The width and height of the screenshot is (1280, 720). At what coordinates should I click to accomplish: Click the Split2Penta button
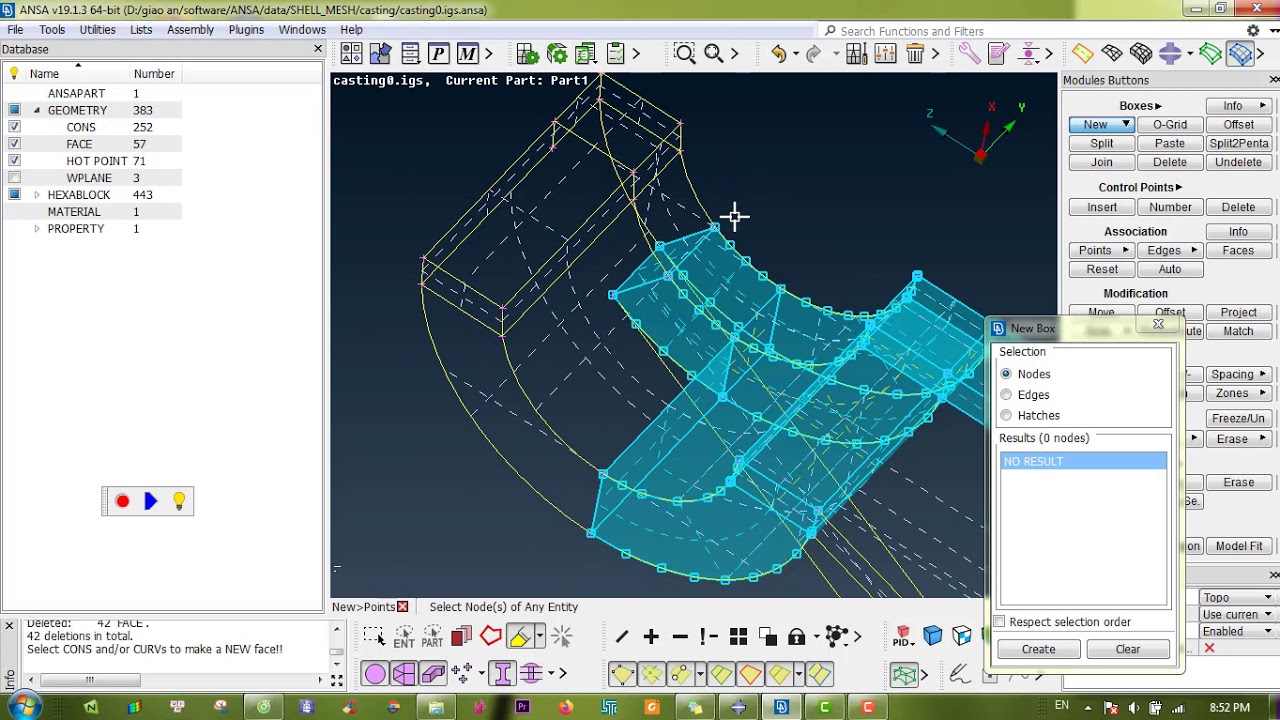click(1238, 143)
